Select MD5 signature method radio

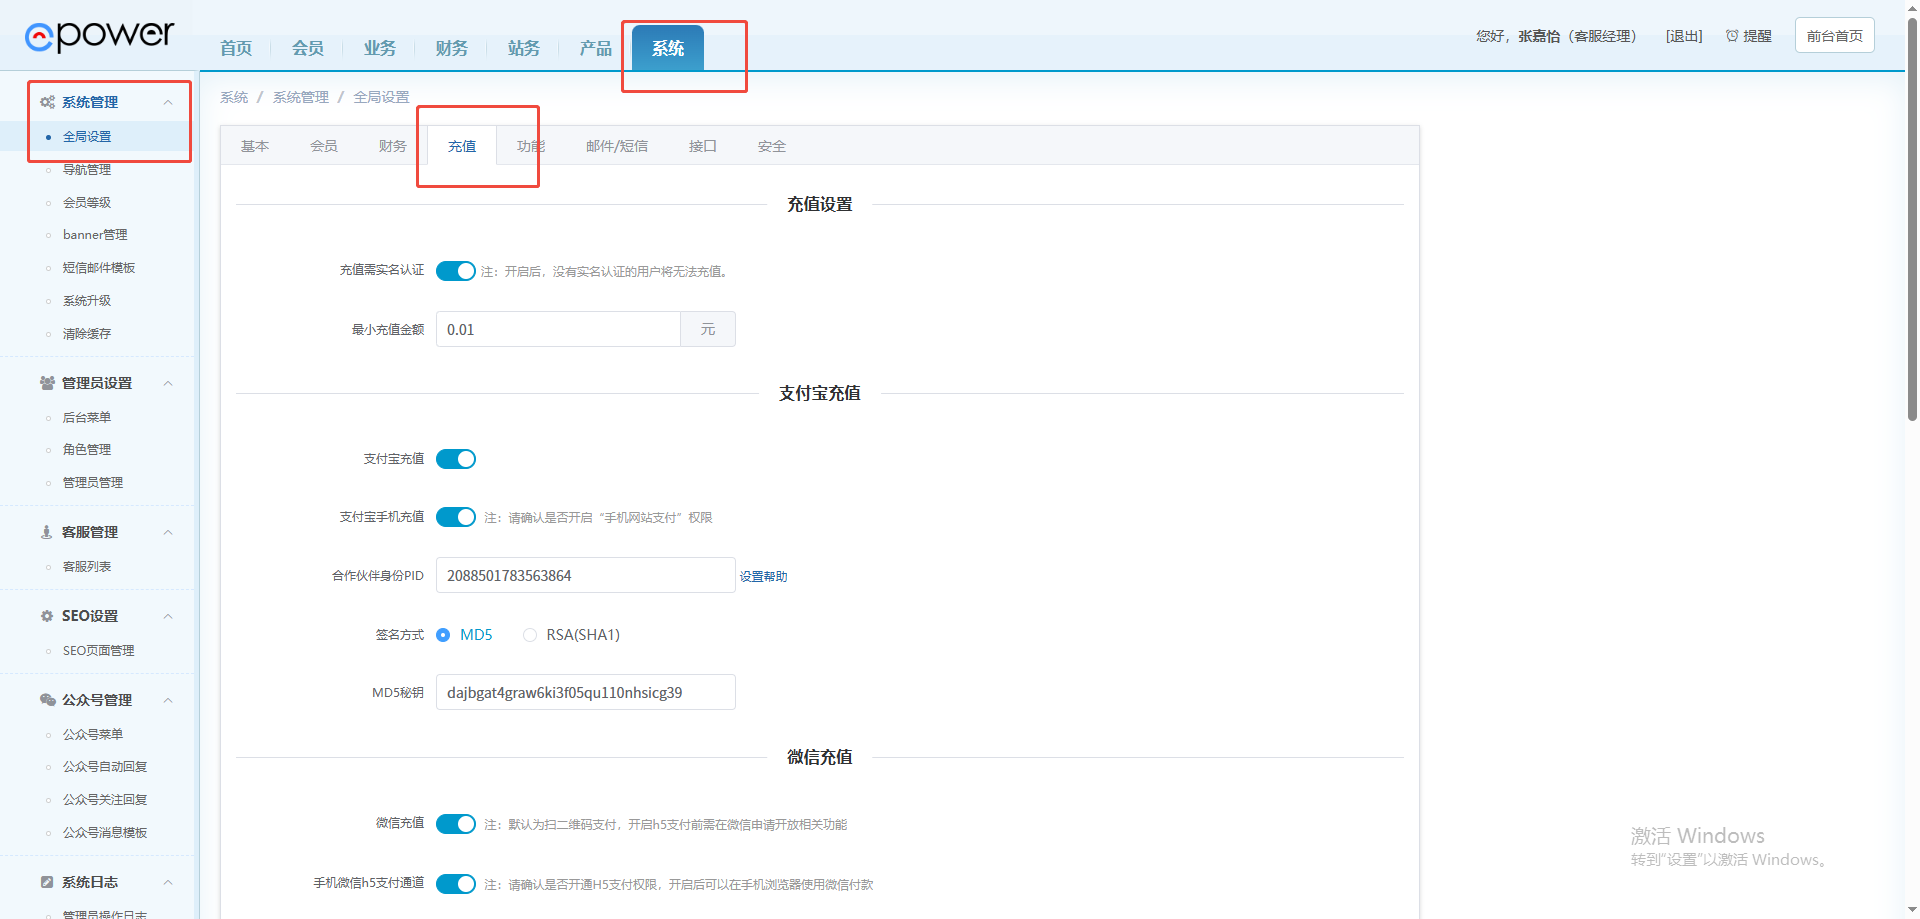443,635
